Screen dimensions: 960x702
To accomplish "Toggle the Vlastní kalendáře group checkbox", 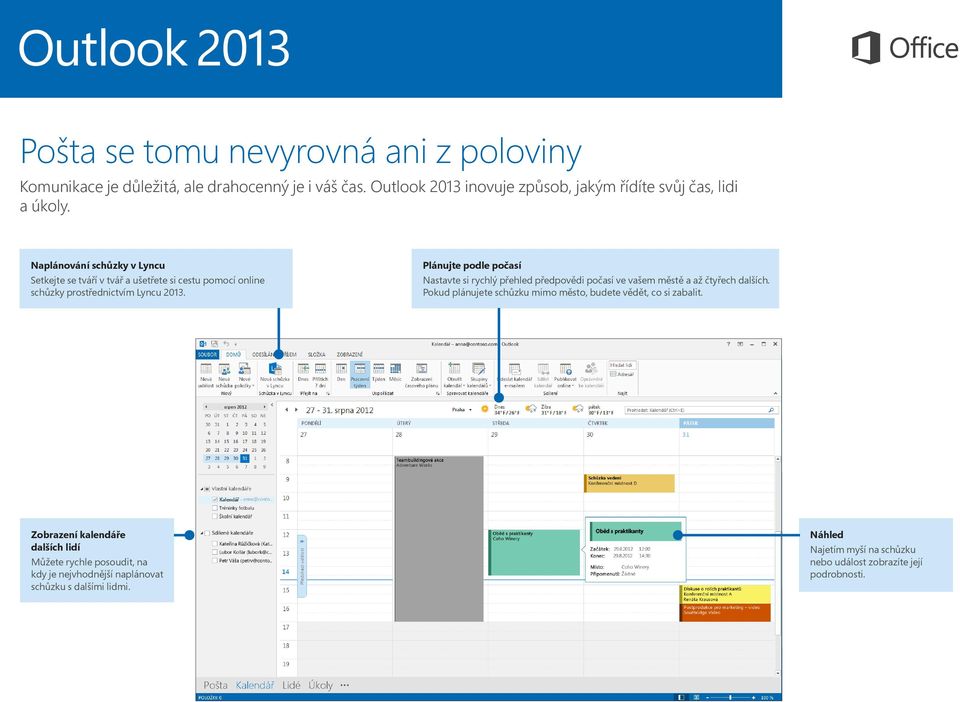I will [208, 489].
